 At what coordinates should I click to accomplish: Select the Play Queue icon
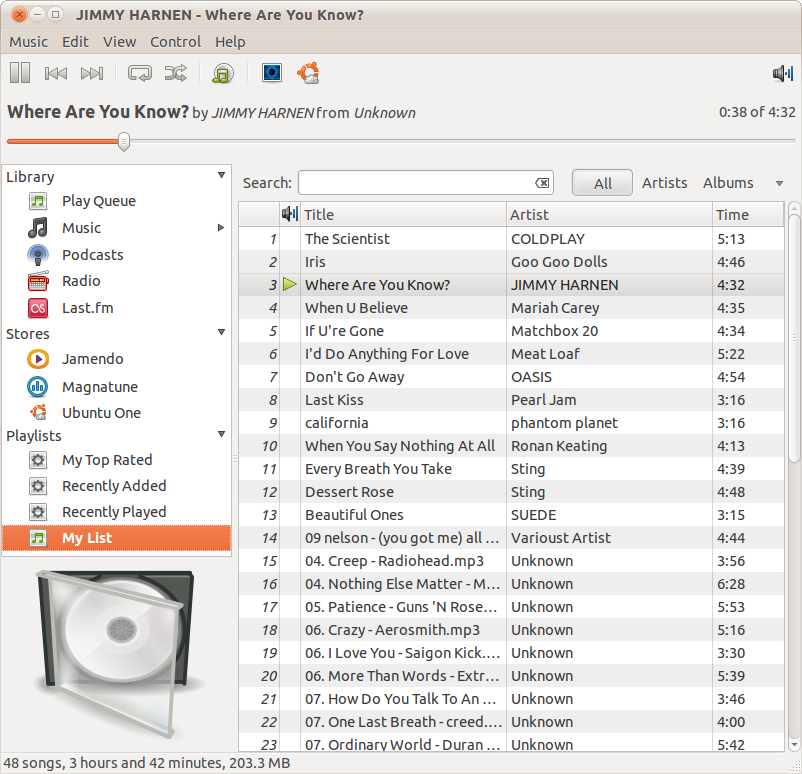[38, 201]
